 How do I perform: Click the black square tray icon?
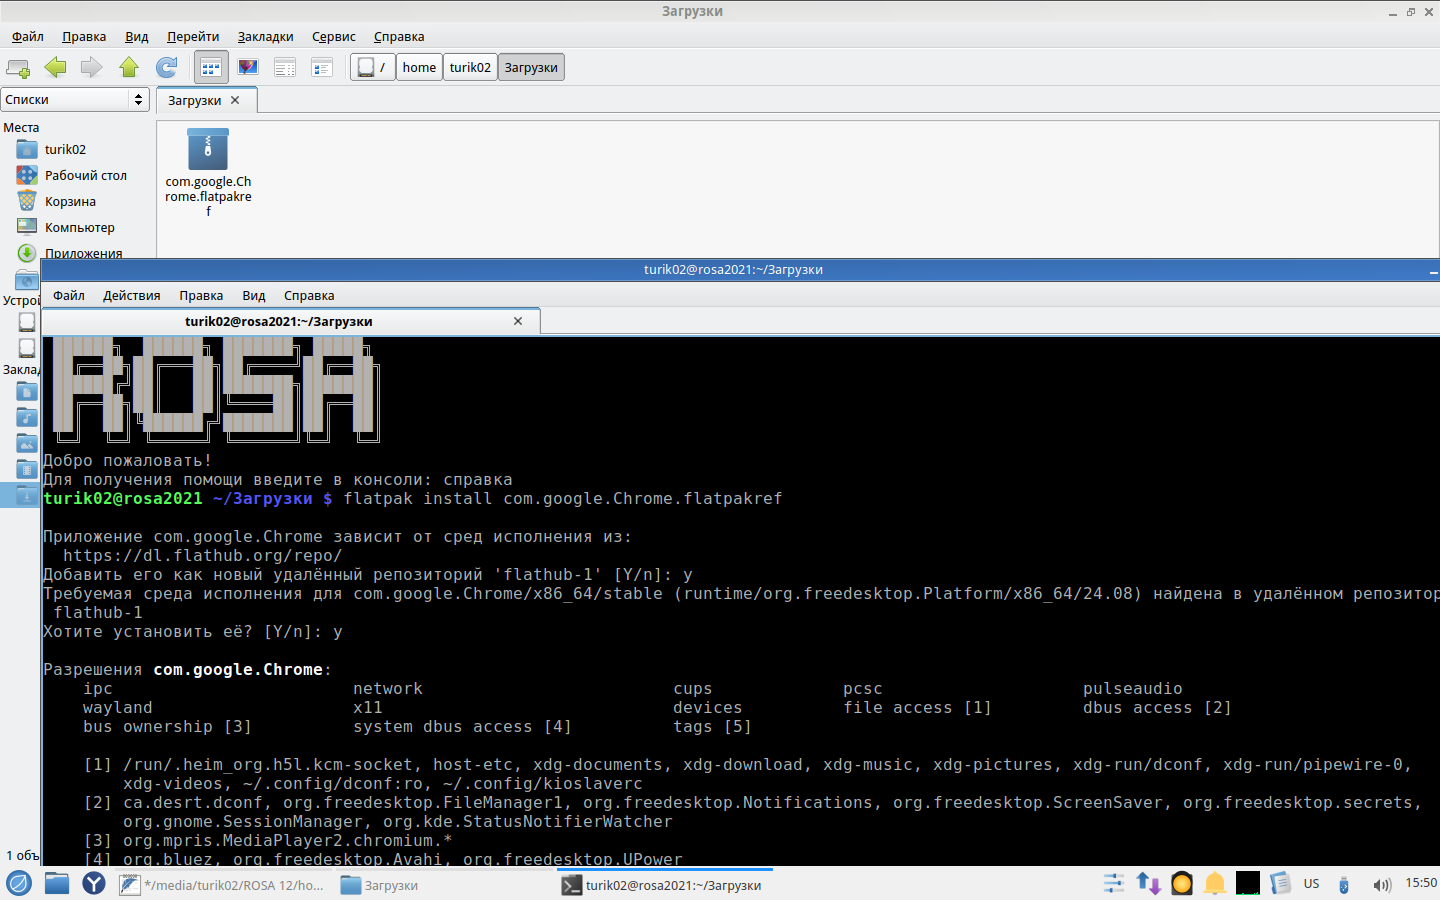pos(1248,884)
